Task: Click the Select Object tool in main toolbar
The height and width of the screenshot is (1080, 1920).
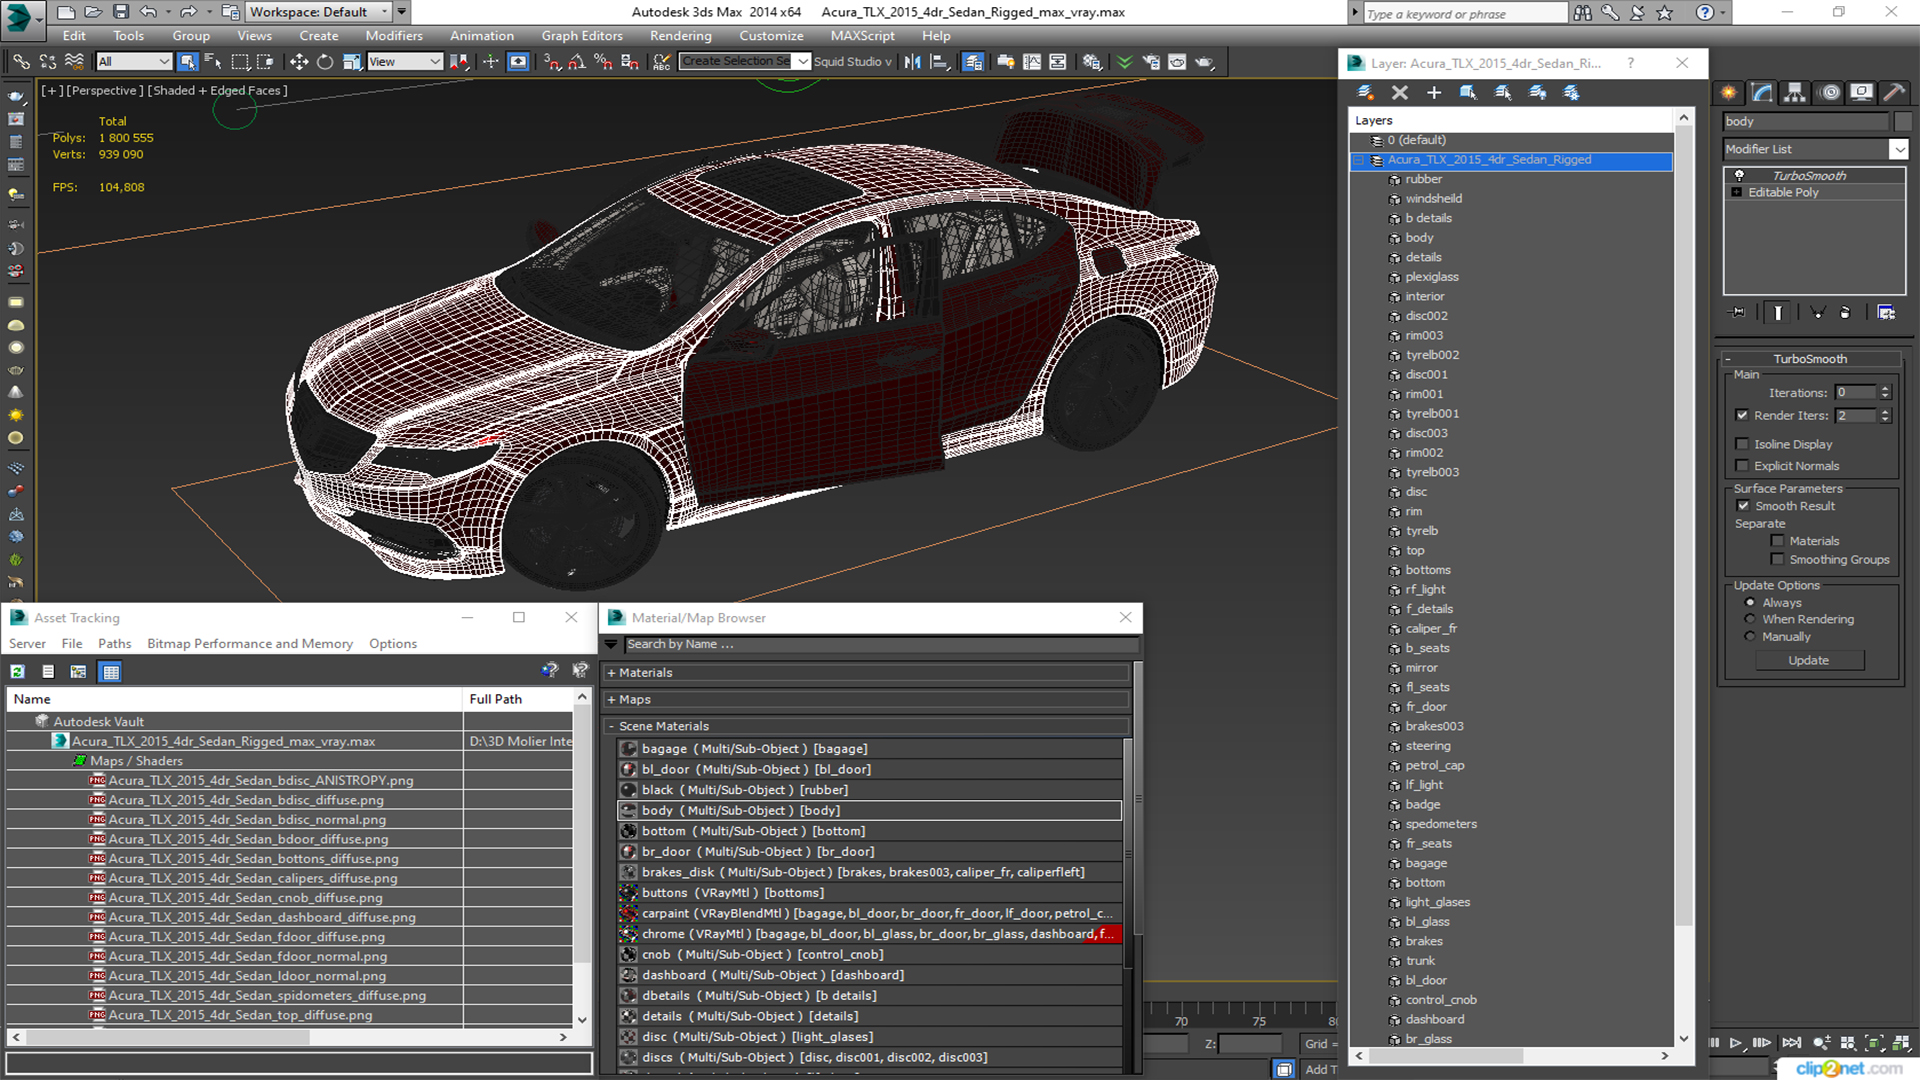Action: pos(187,62)
